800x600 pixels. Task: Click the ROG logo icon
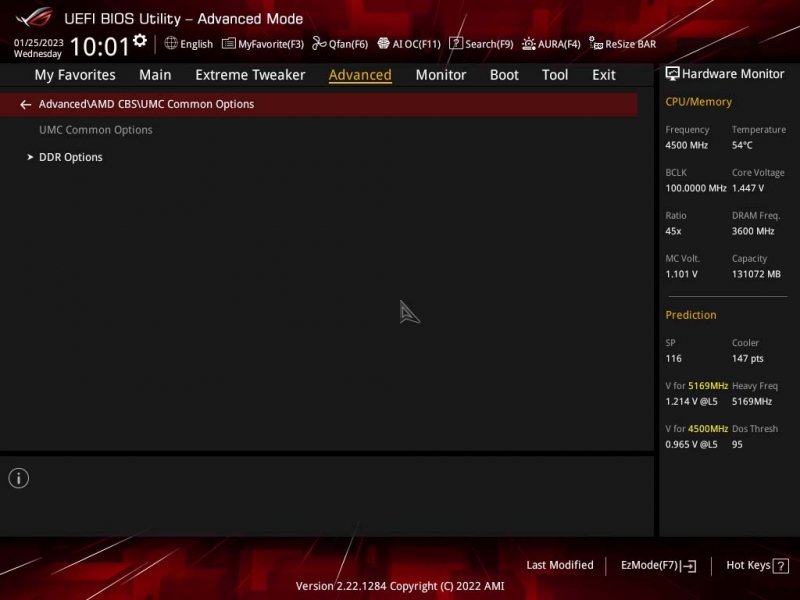pos(34,17)
